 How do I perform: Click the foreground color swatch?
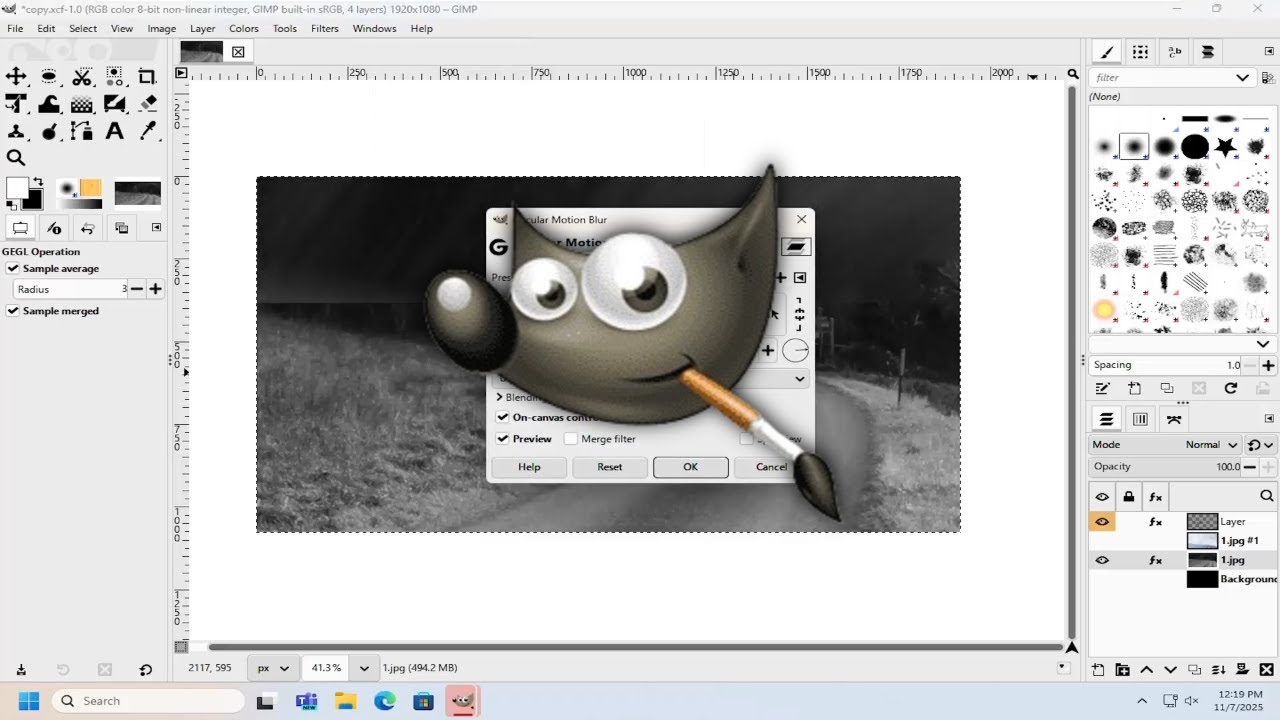[16, 187]
